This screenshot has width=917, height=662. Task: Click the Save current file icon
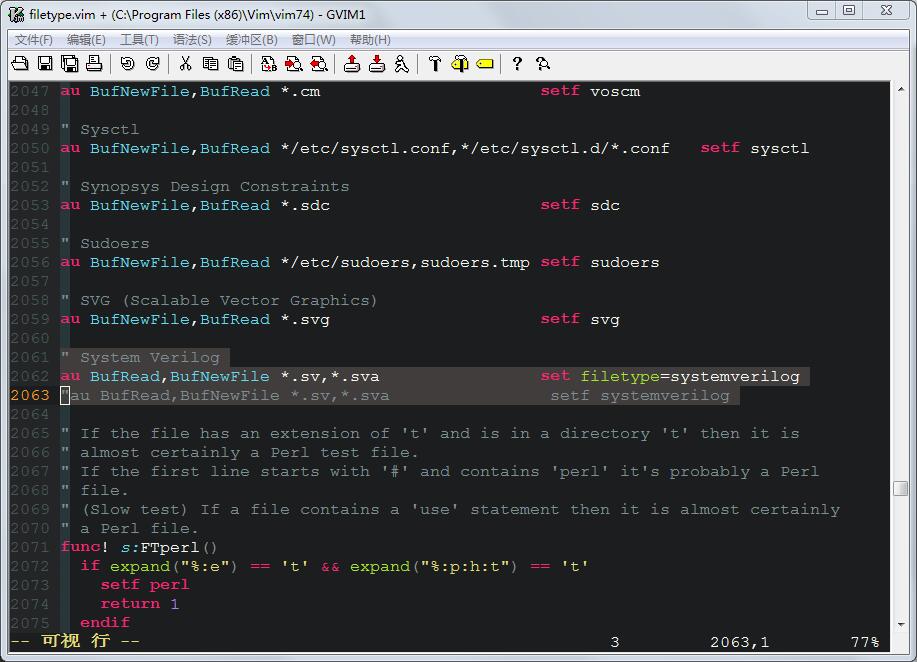(45, 63)
